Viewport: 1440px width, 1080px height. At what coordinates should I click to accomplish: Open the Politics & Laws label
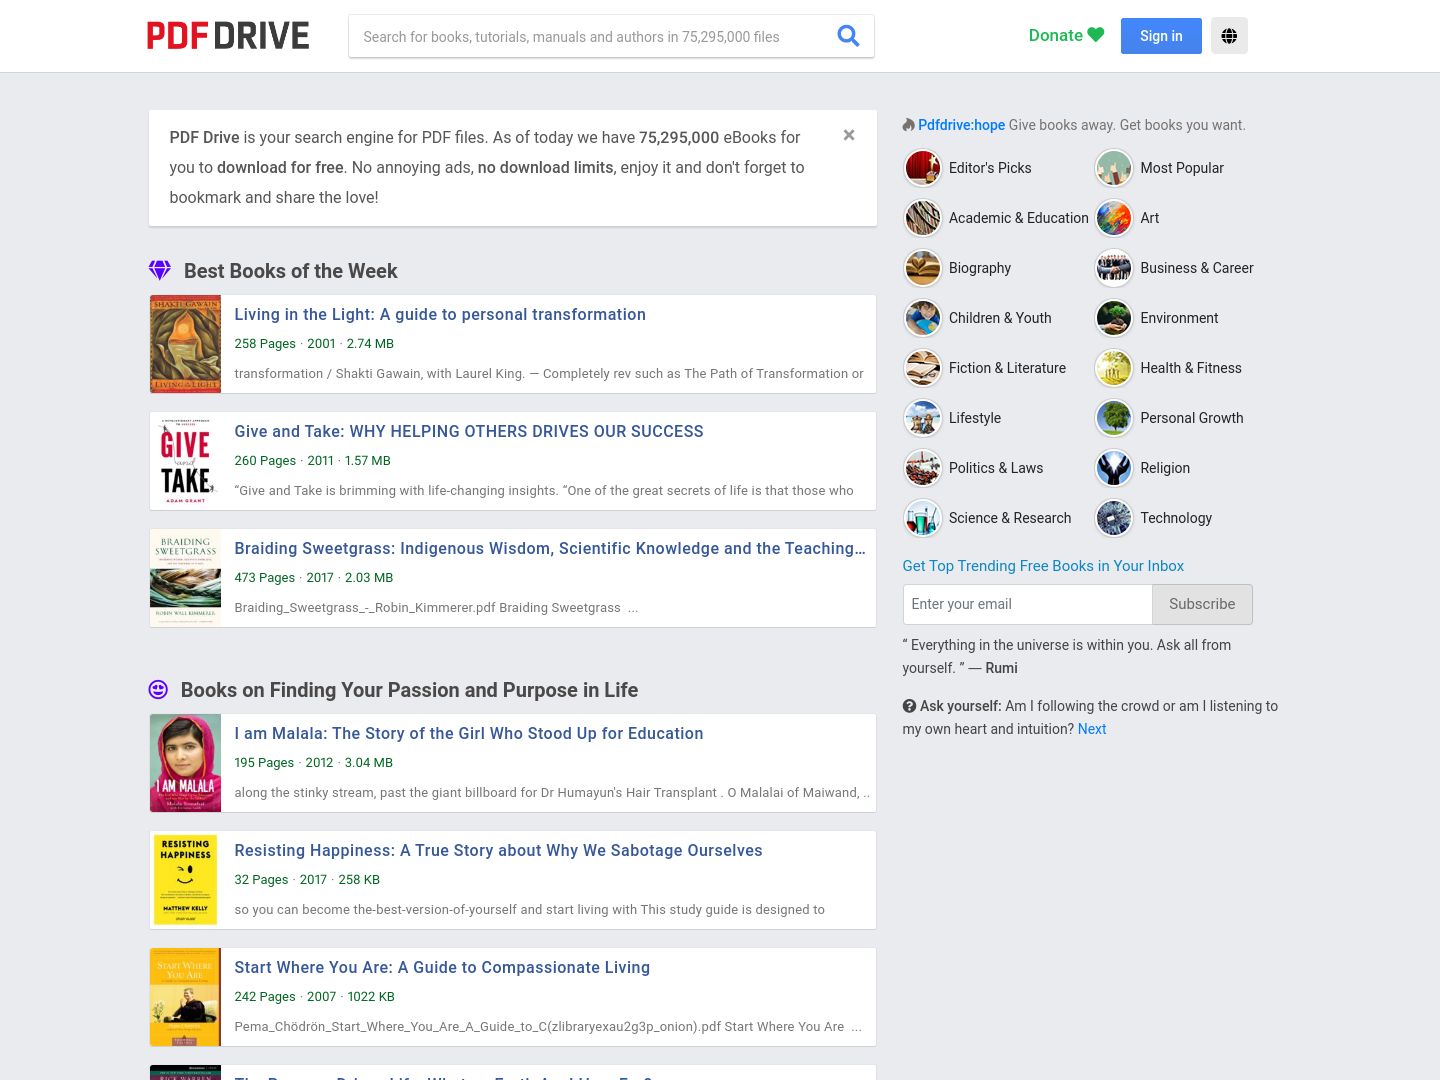[x=996, y=468]
